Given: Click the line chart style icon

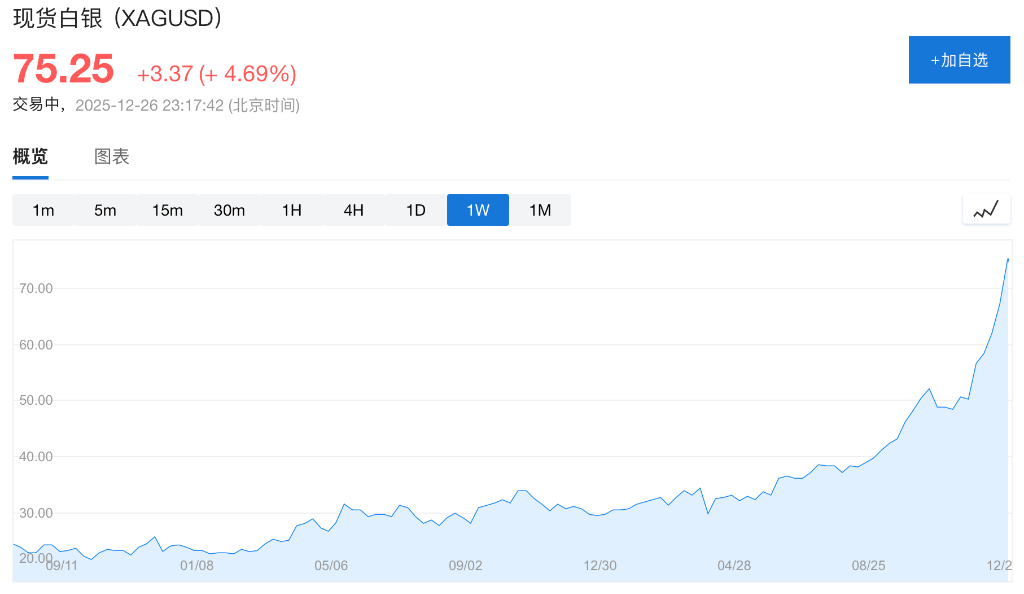Looking at the screenshot, I should [x=986, y=210].
